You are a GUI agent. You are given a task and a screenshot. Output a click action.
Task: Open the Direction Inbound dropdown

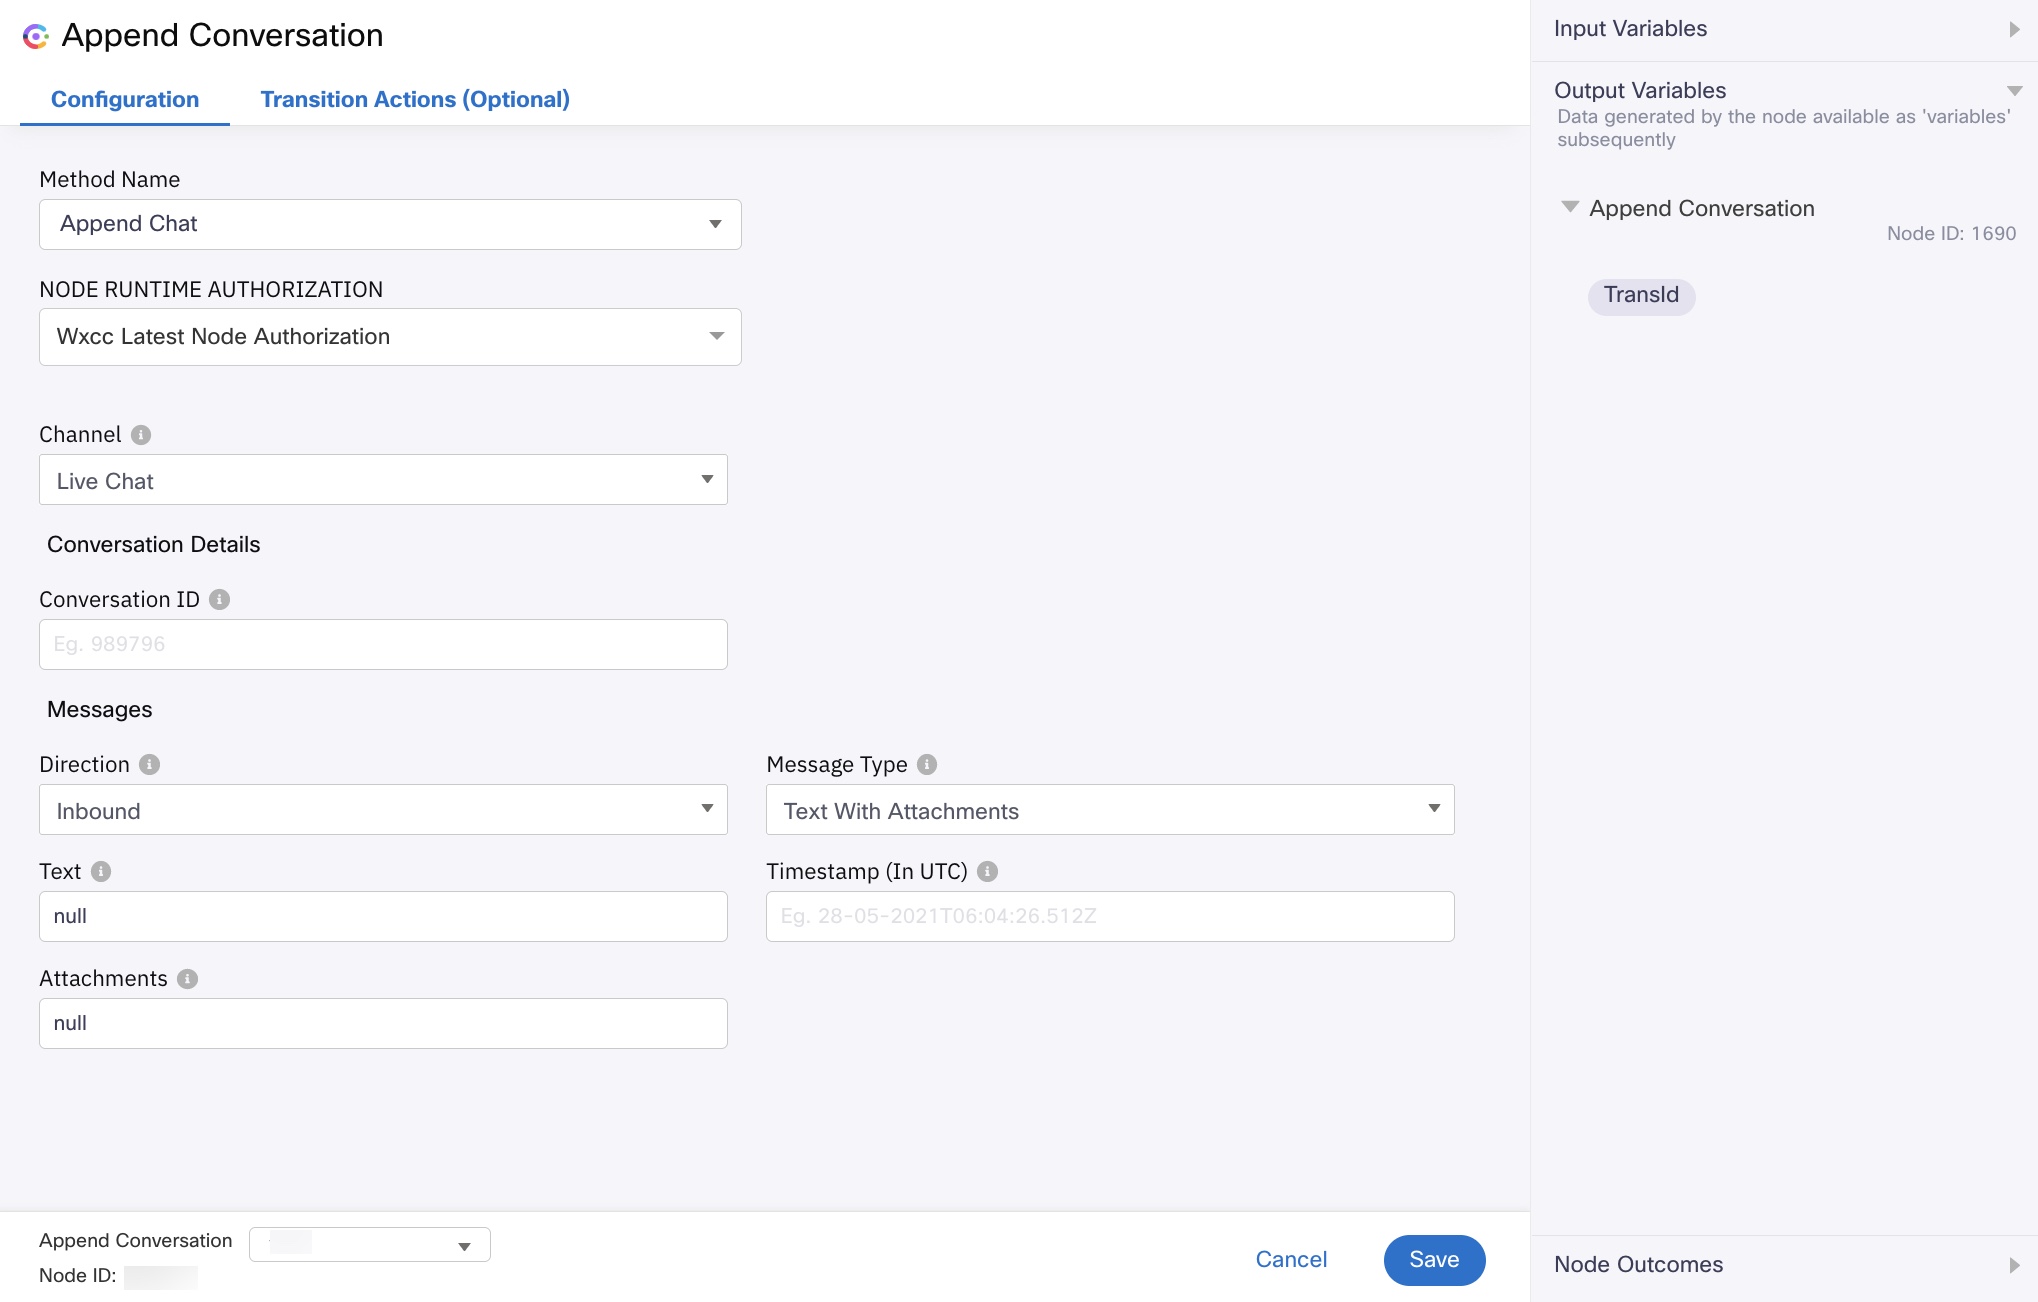point(383,811)
